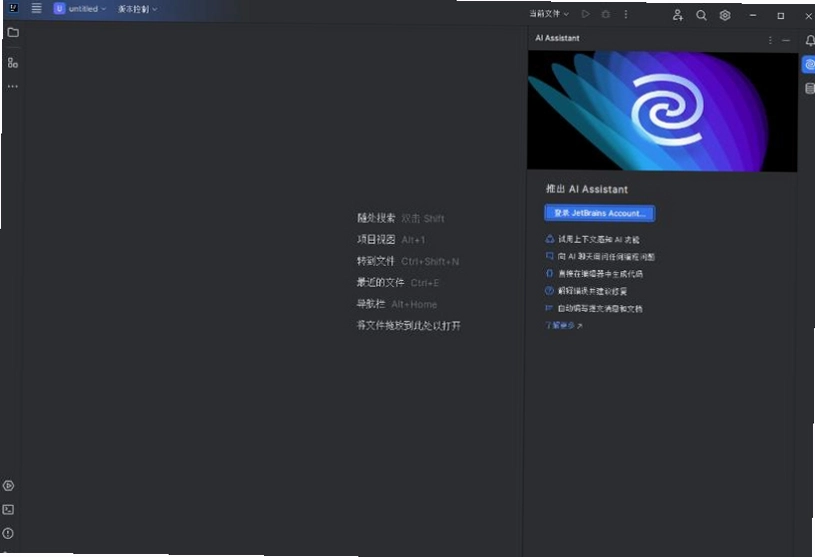
Task: Click the 向 AI 聊天 feature line
Action: (x=600, y=257)
